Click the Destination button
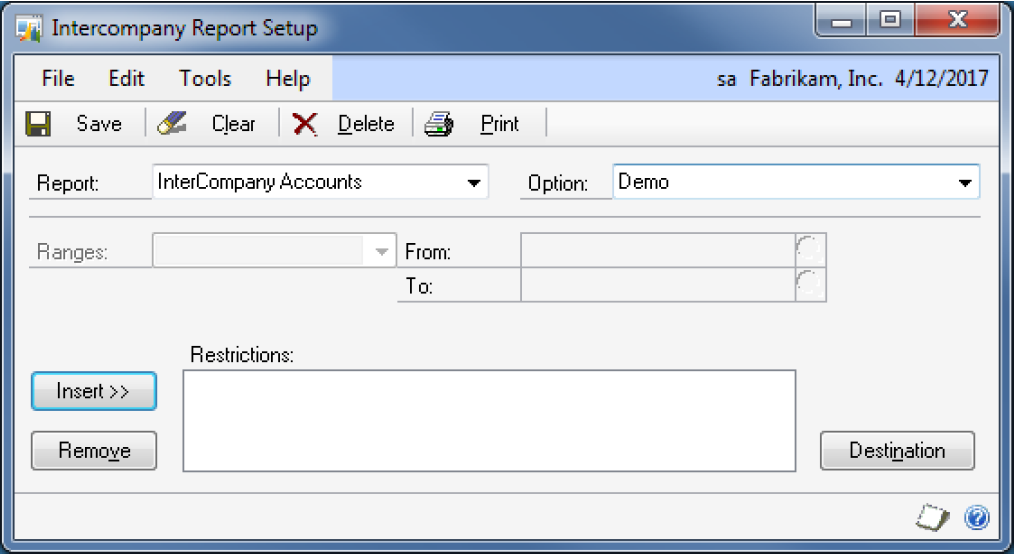1016x556 pixels. 897,451
